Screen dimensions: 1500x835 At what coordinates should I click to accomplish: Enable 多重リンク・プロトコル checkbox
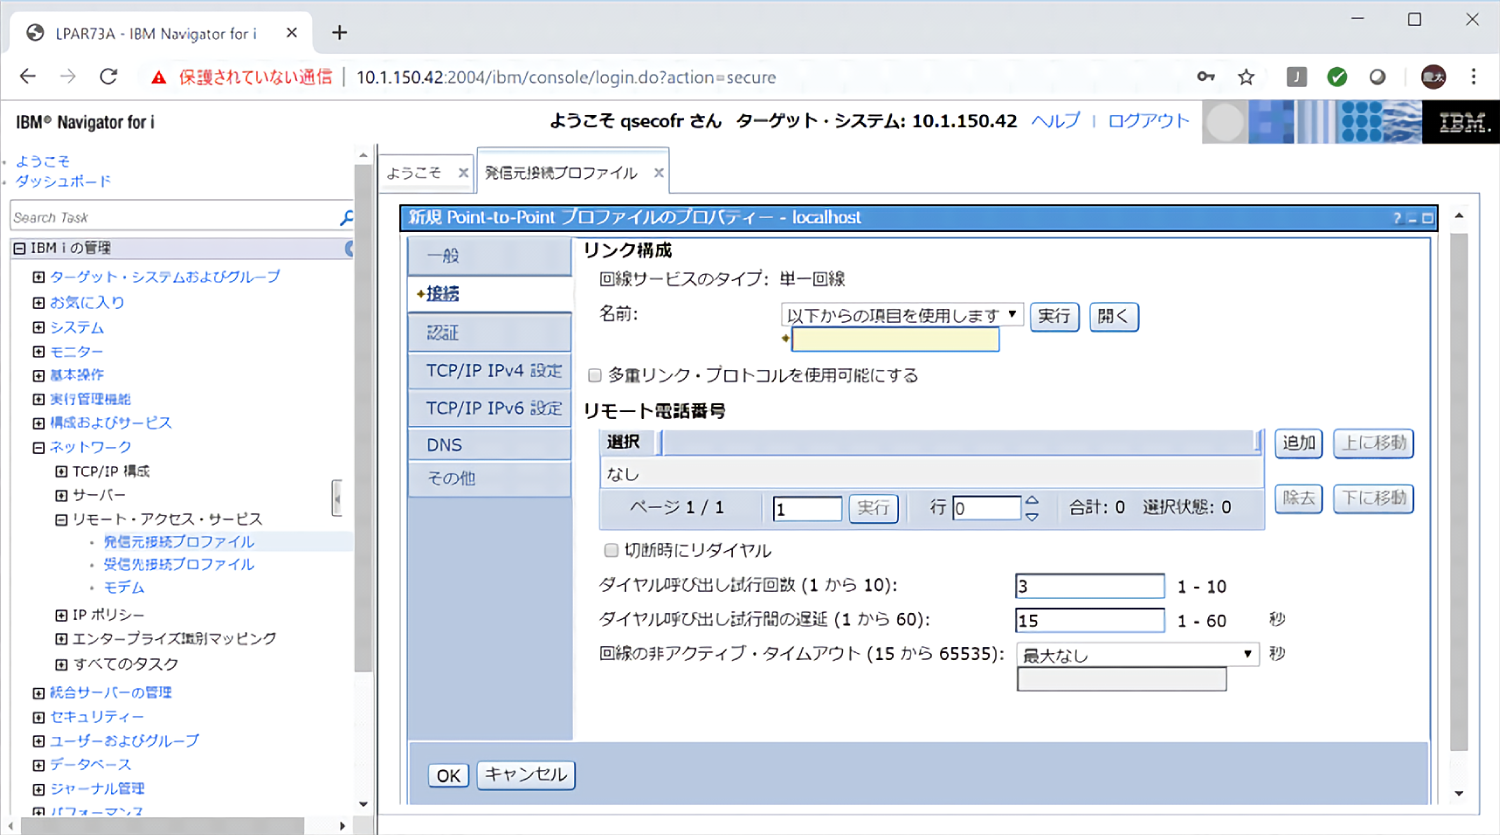(595, 376)
